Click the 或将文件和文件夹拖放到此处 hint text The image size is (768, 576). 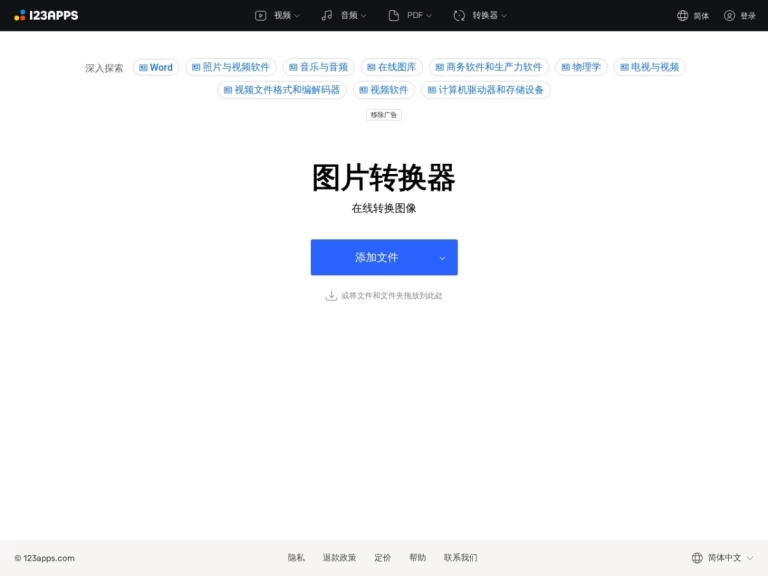coord(391,295)
